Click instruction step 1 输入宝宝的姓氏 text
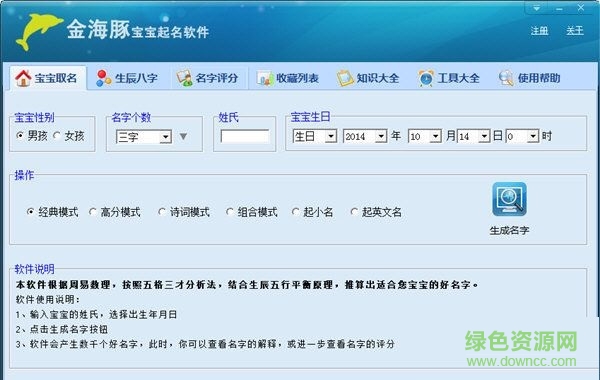The width and height of the screenshot is (600, 380). coord(96,315)
